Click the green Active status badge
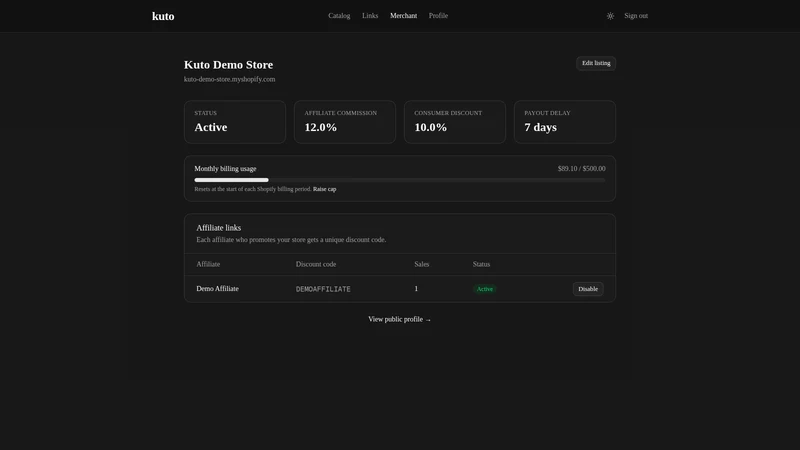 click(x=484, y=289)
